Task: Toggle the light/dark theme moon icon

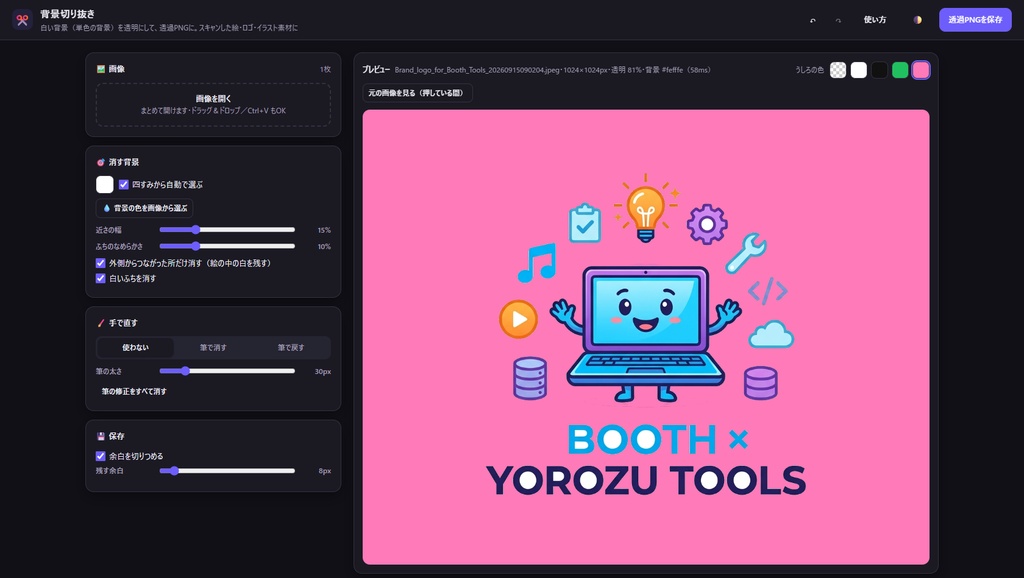Action: [918, 20]
